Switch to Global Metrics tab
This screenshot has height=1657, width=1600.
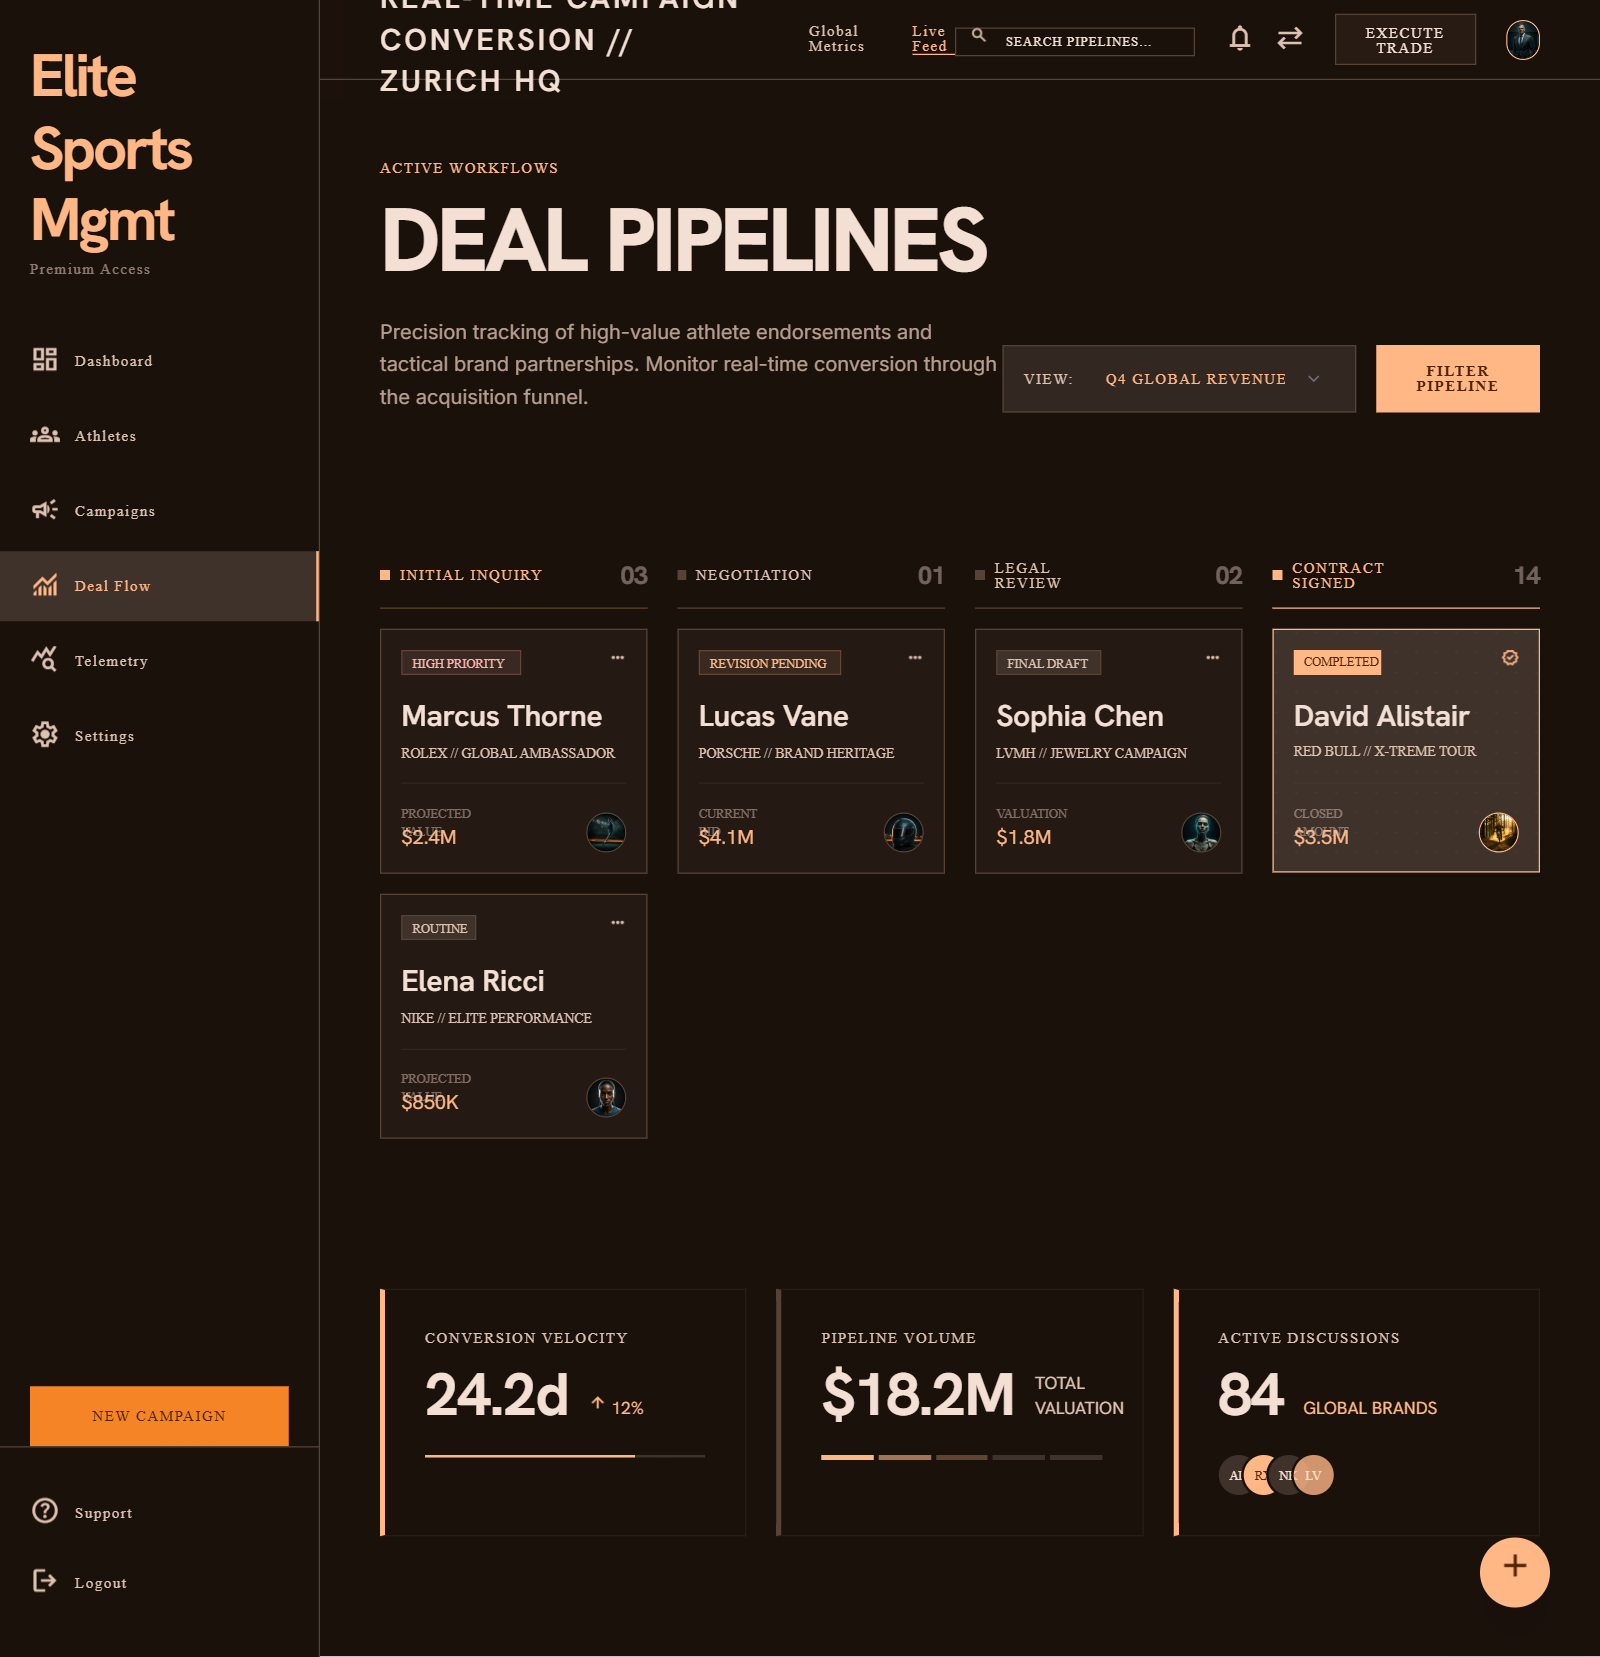pos(836,39)
